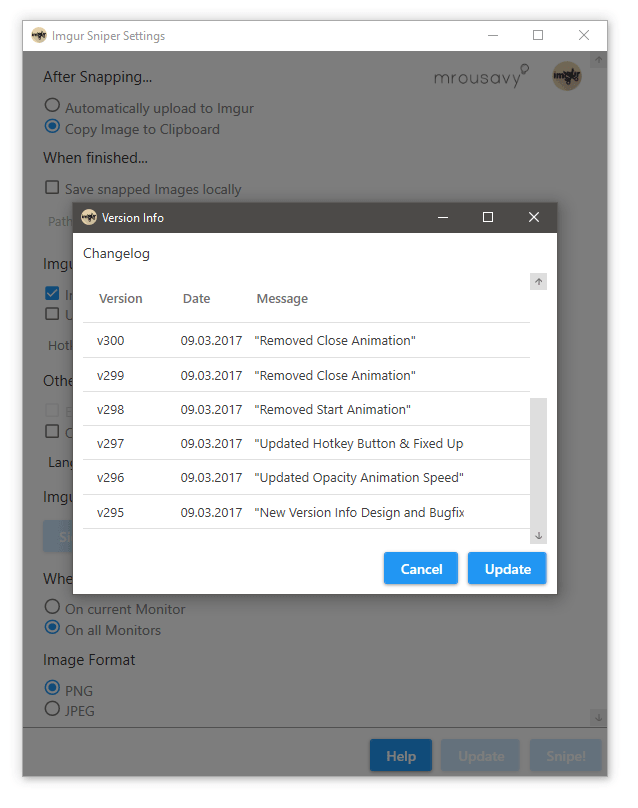Click the changelog vertical scrollbar thumb
The width and height of the screenshot is (638, 808).
tap(539, 460)
